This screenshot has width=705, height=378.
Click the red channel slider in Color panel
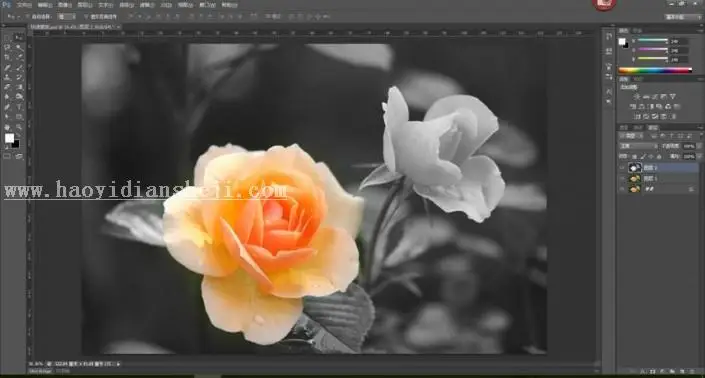pyautogui.click(x=653, y=41)
